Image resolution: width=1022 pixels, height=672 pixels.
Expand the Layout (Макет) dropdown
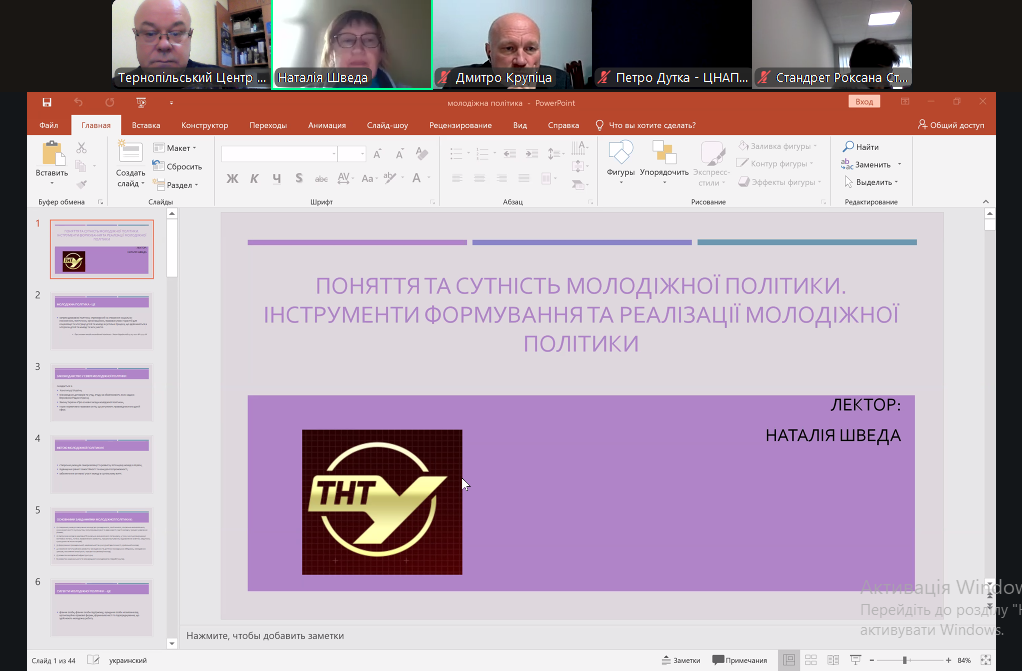[x=175, y=148]
